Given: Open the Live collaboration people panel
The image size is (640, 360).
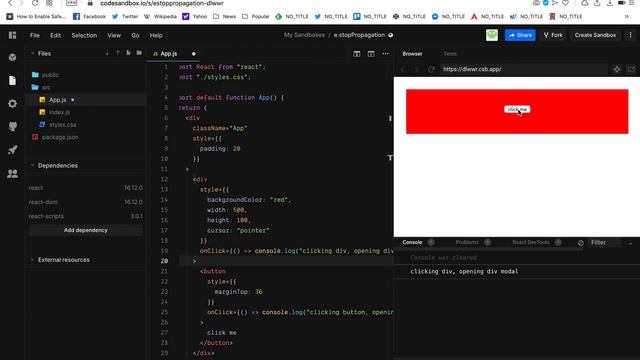Looking at the screenshot, I should [12, 173].
